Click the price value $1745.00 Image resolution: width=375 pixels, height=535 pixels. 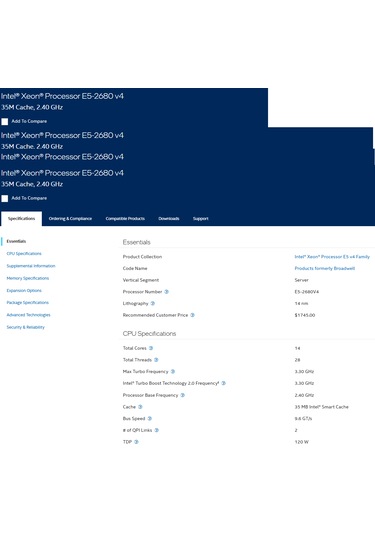(305, 315)
